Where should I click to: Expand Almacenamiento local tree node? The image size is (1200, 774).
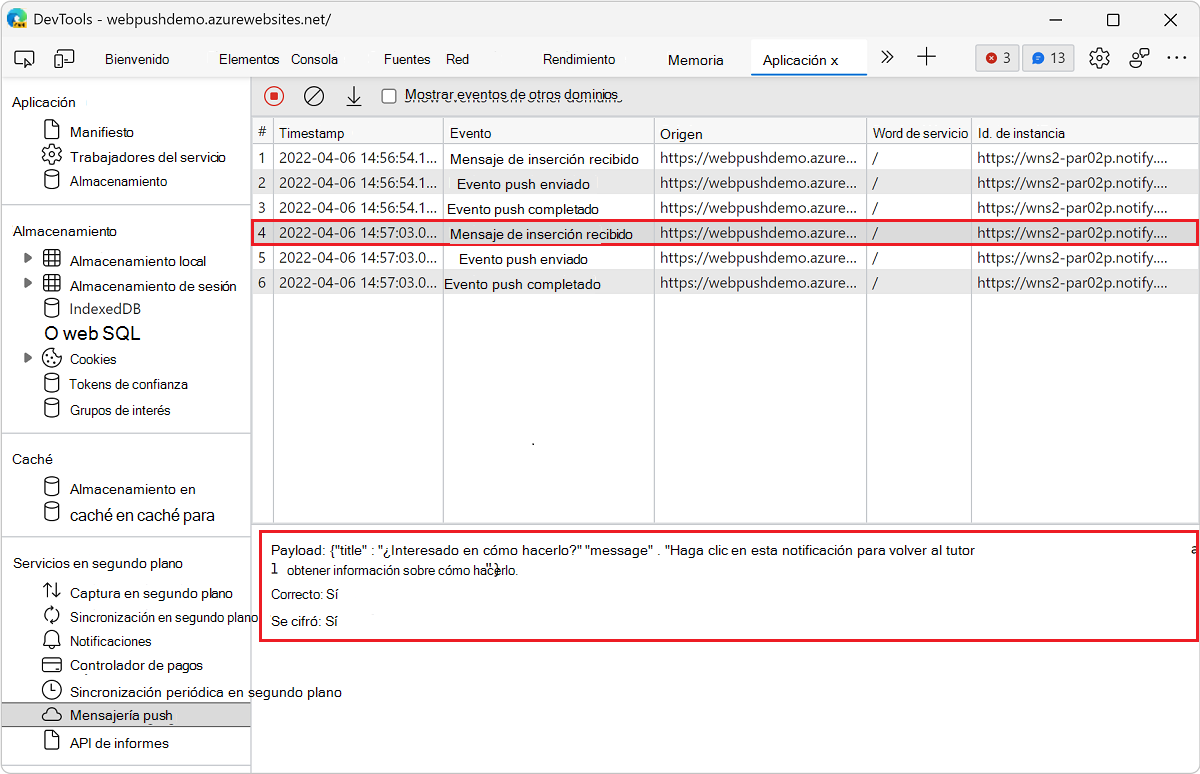[x=28, y=259]
